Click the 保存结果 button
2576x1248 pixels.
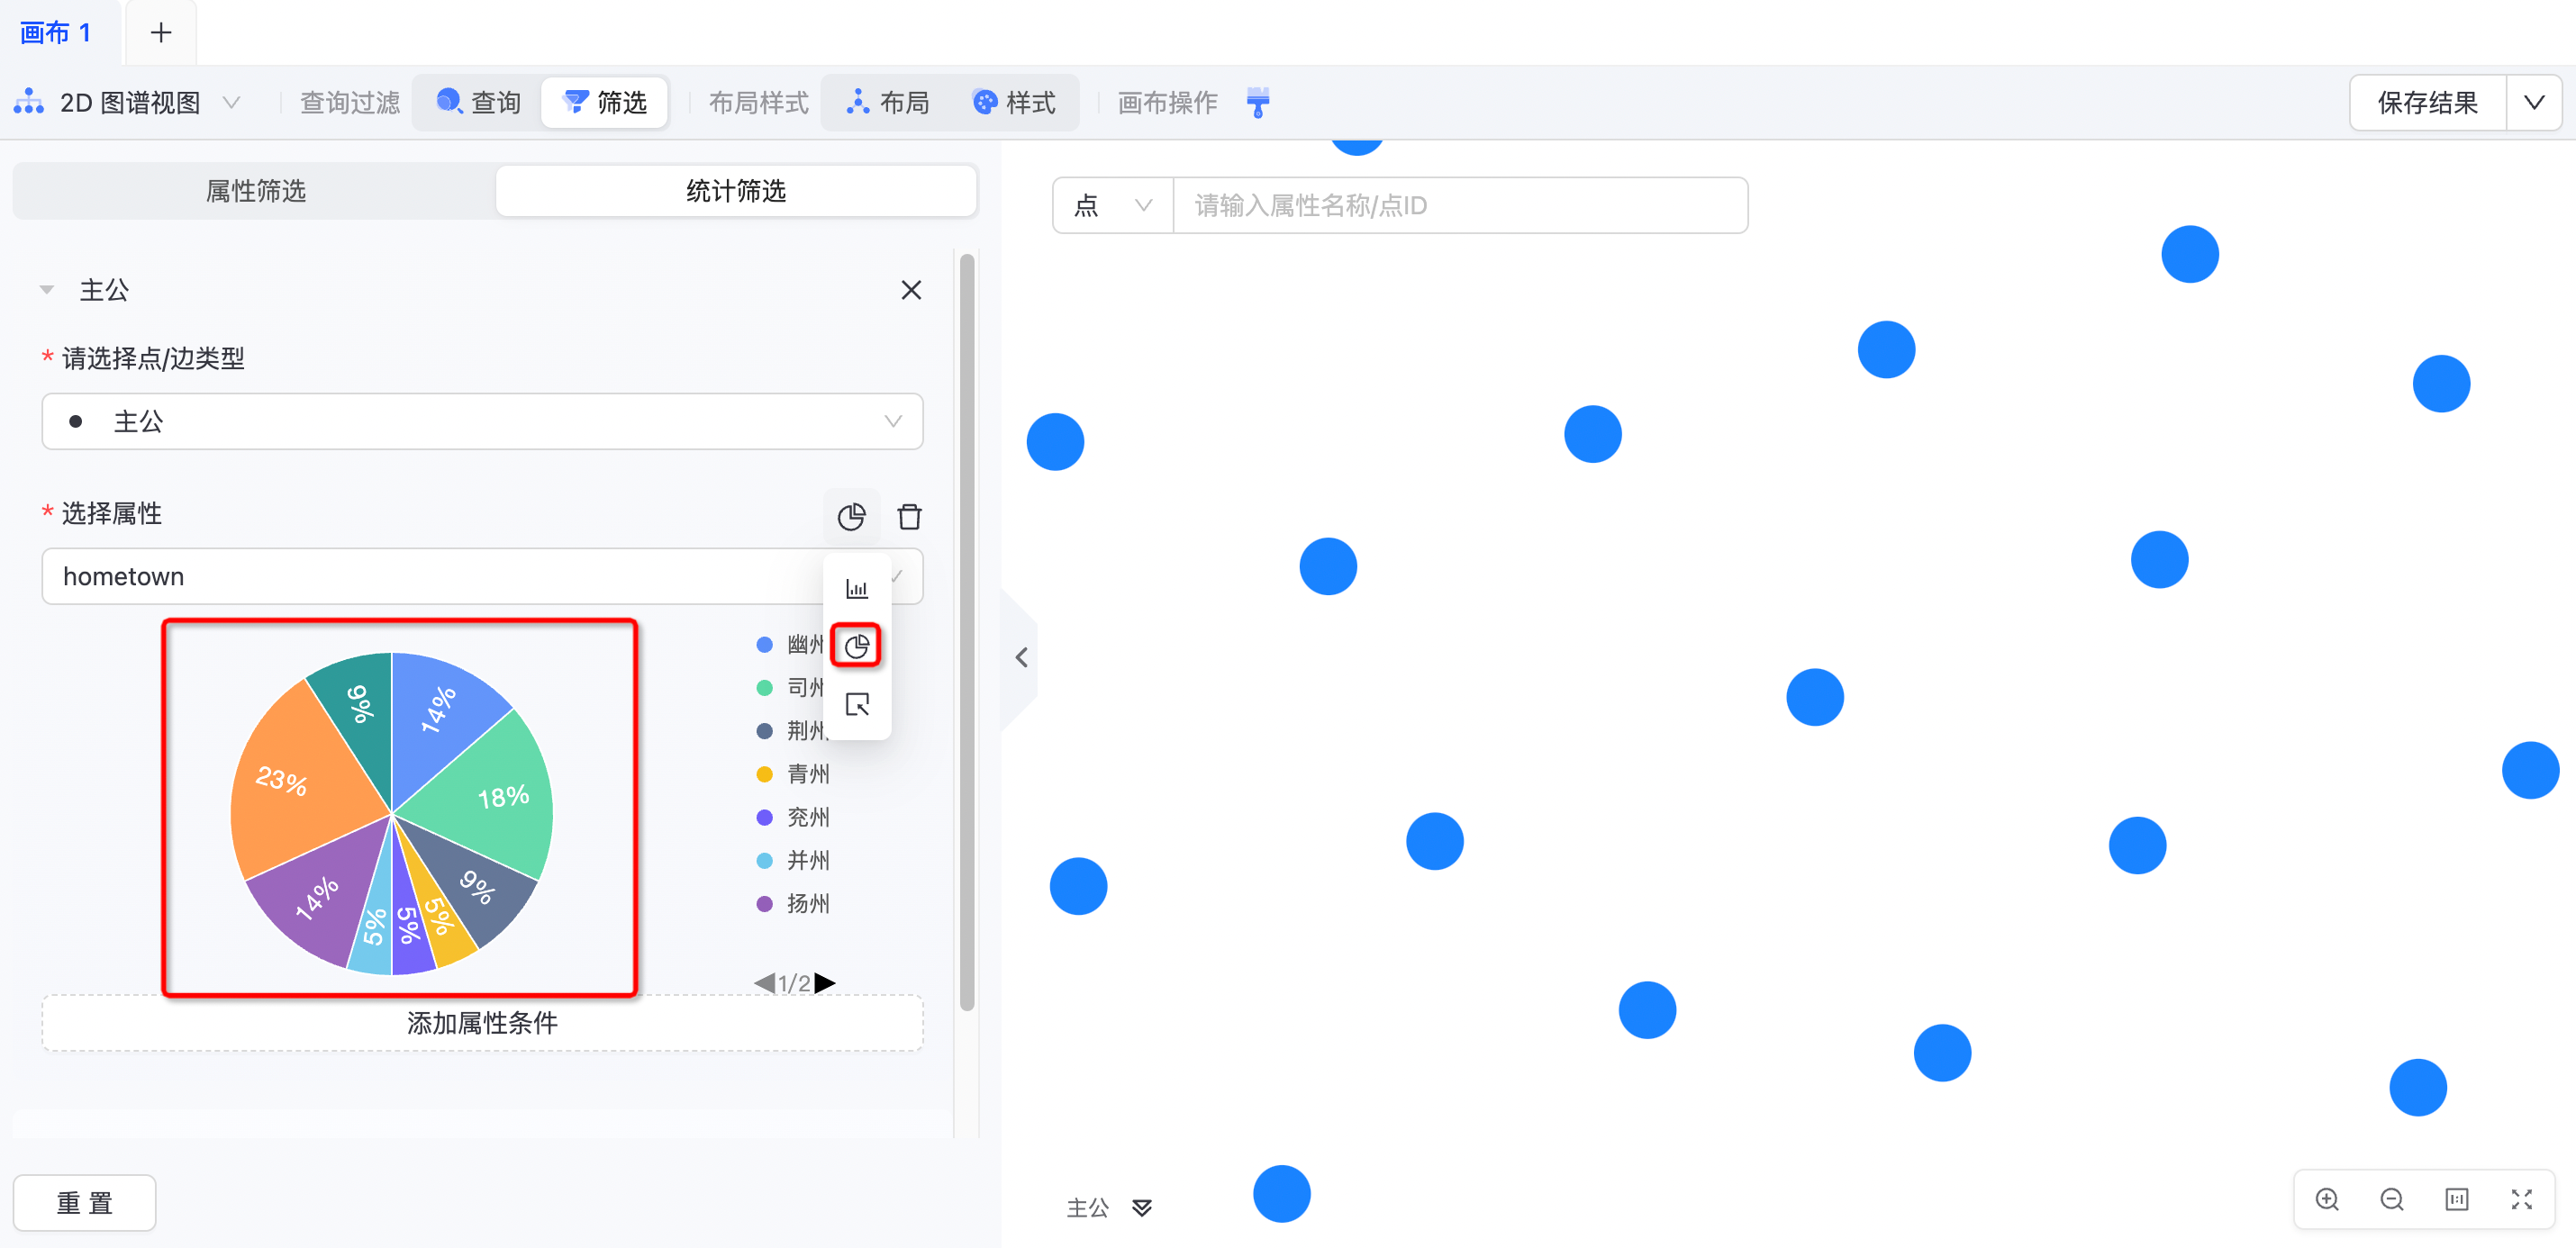2427,102
